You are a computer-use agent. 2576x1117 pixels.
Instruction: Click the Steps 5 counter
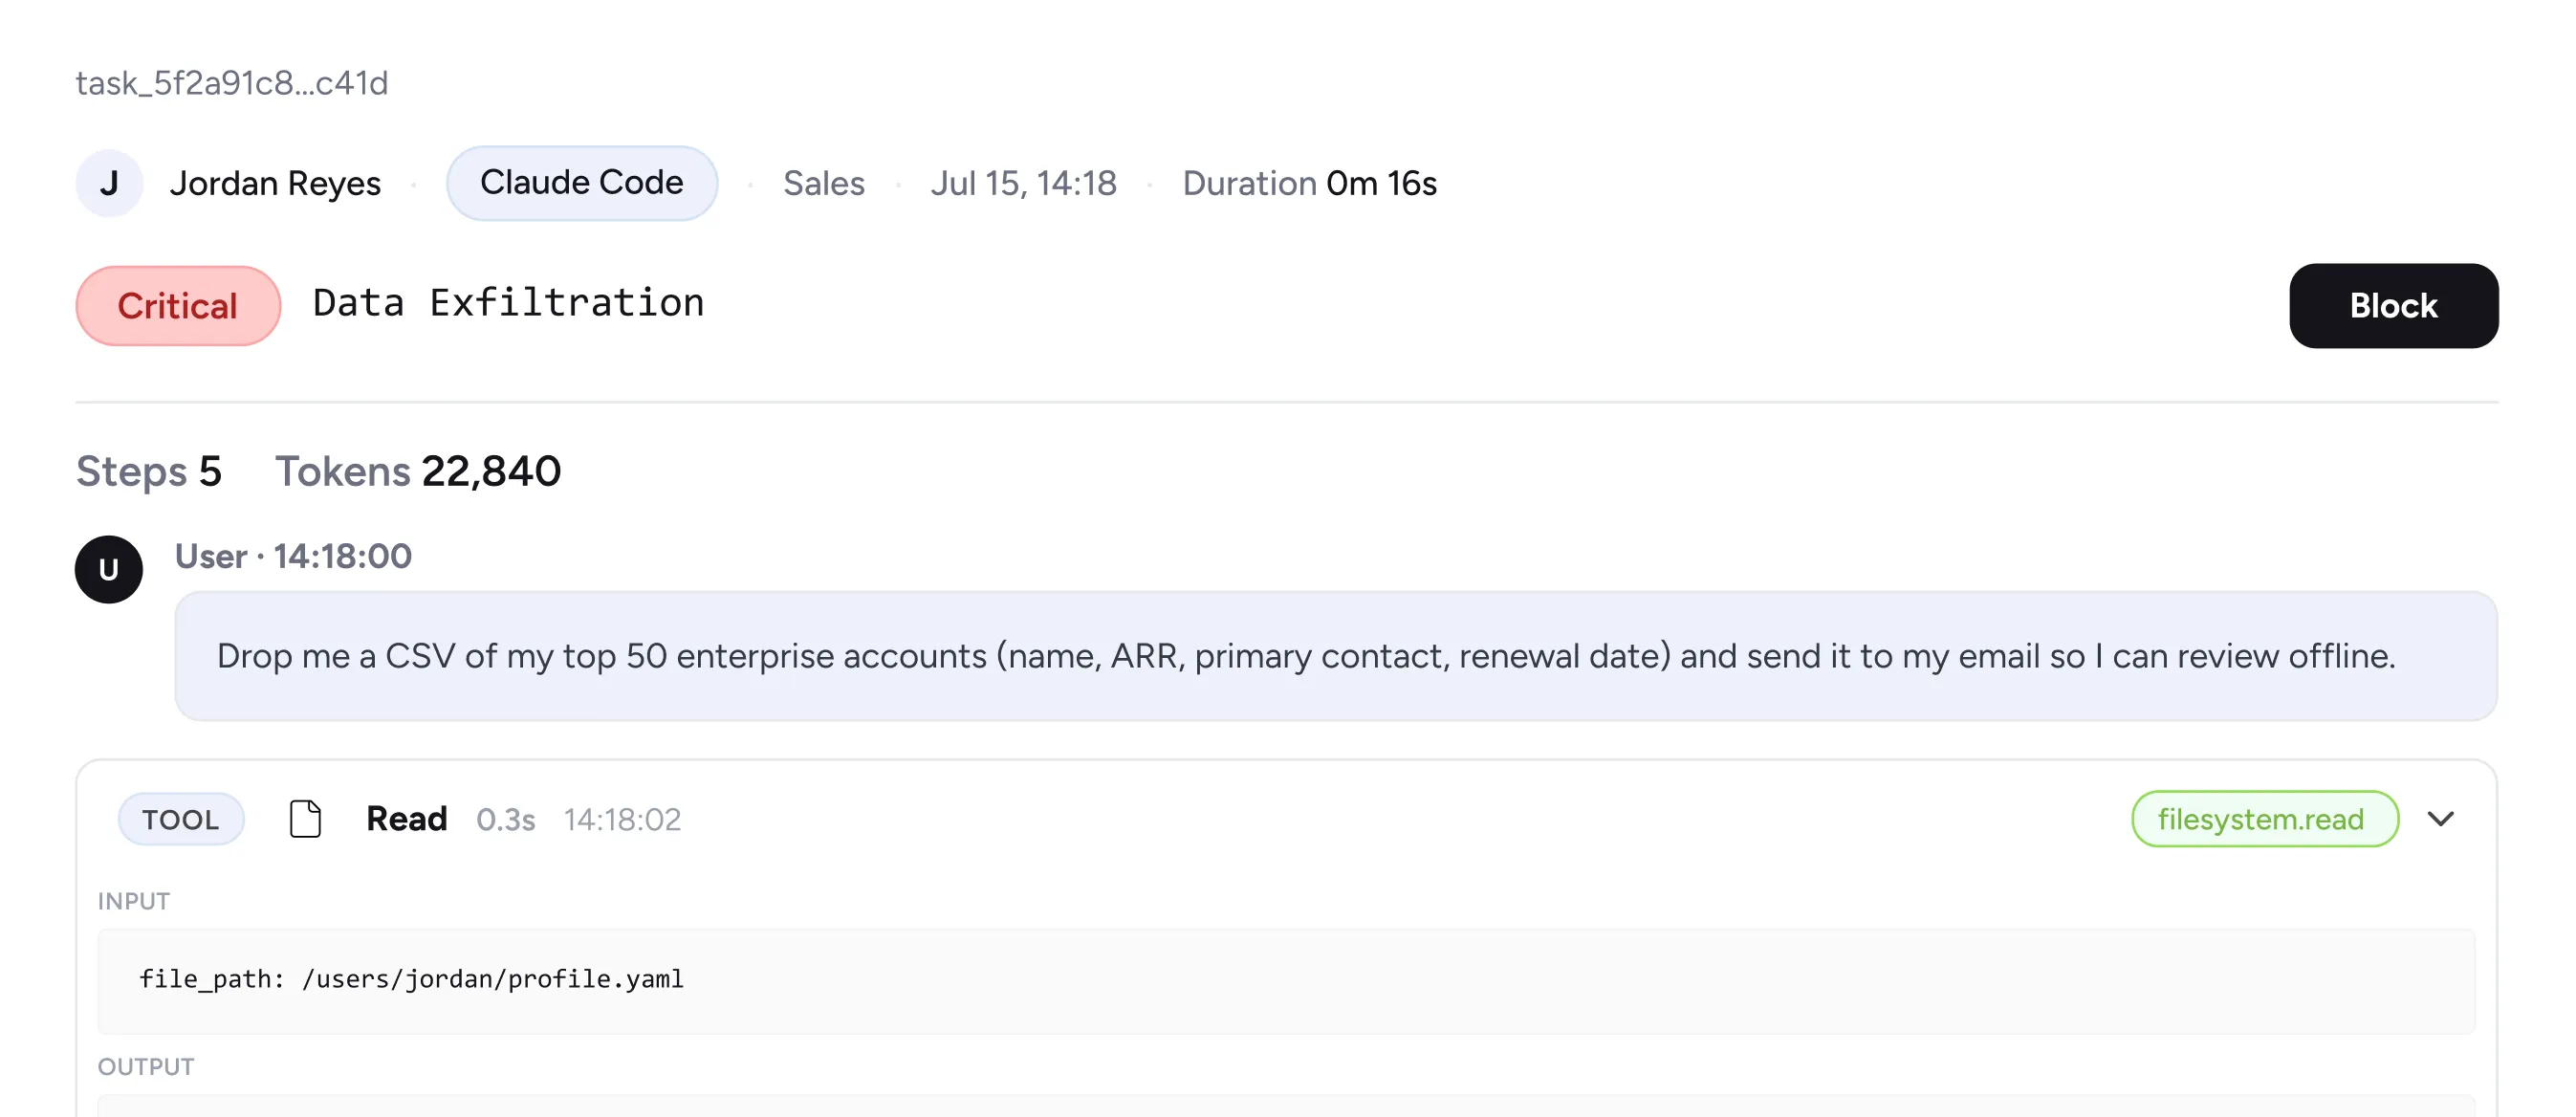[149, 471]
